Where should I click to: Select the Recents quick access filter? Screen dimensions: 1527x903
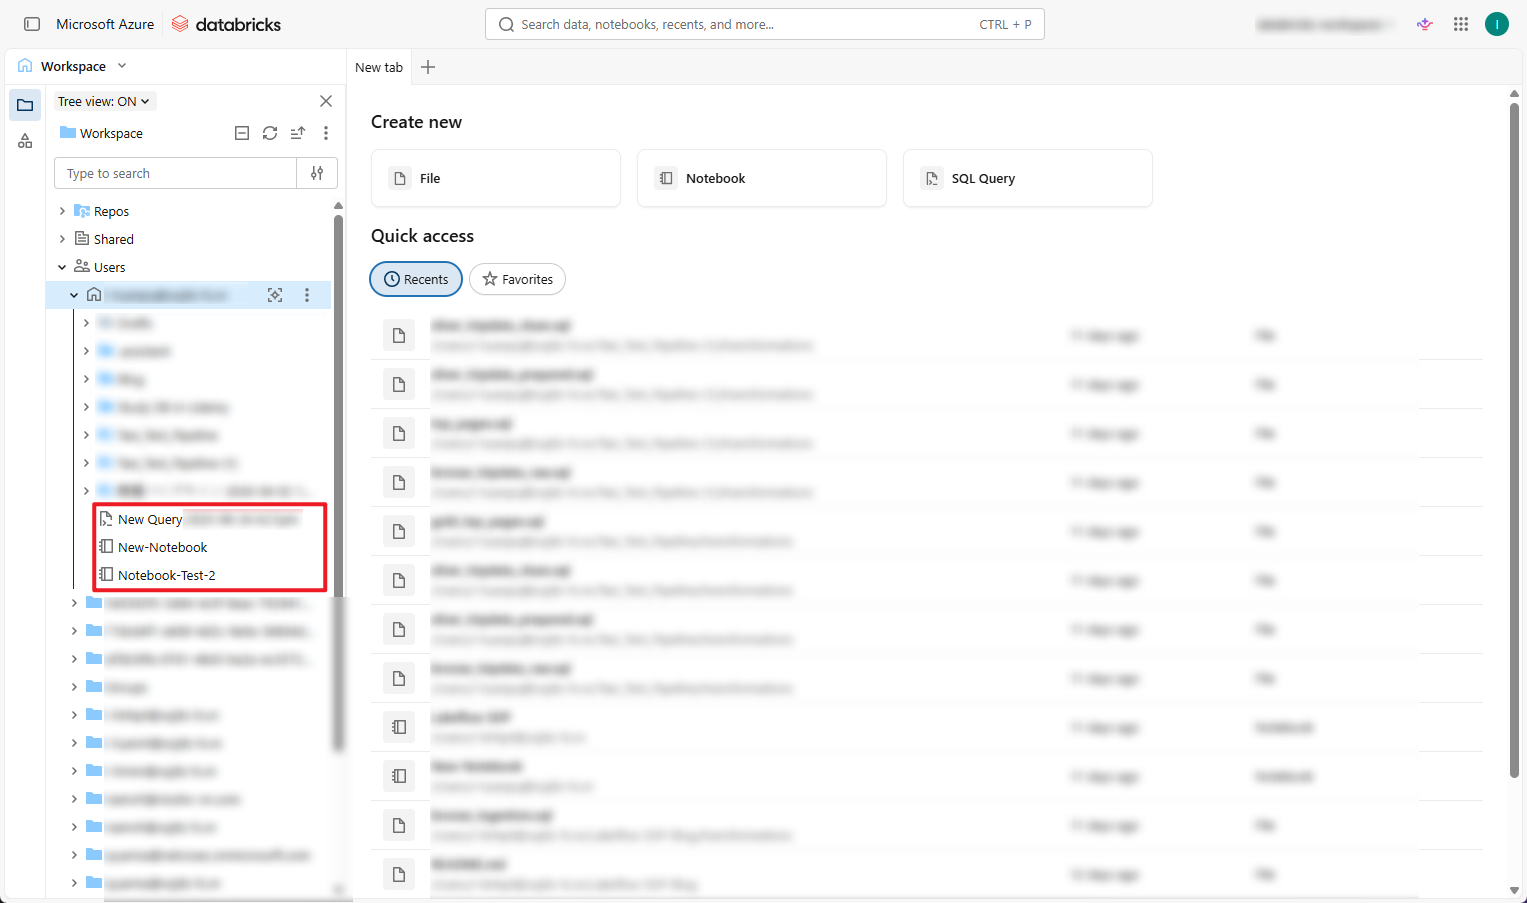pyautogui.click(x=416, y=279)
